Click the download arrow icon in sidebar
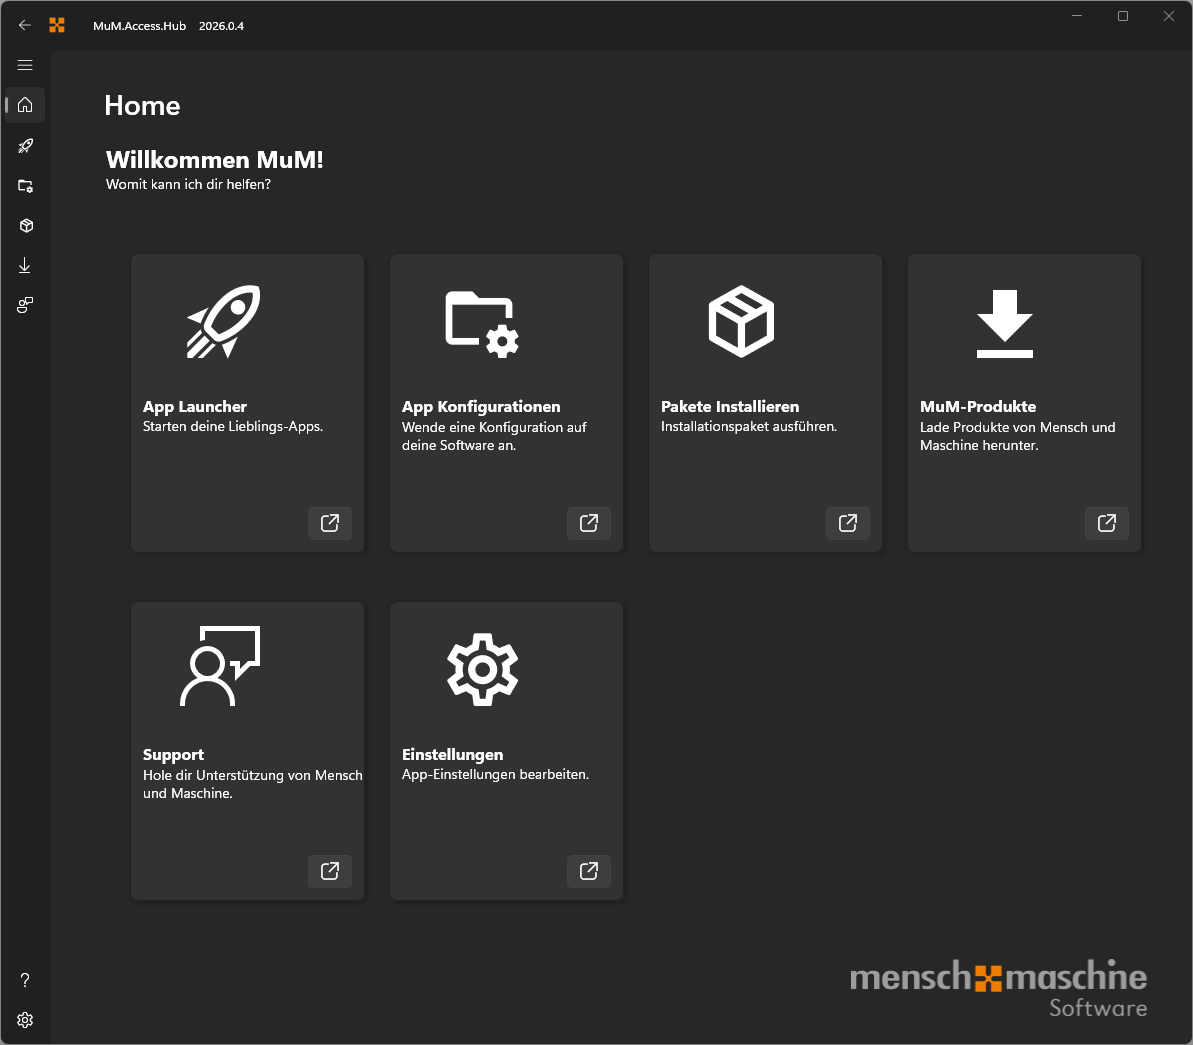The image size is (1193, 1045). 26,266
